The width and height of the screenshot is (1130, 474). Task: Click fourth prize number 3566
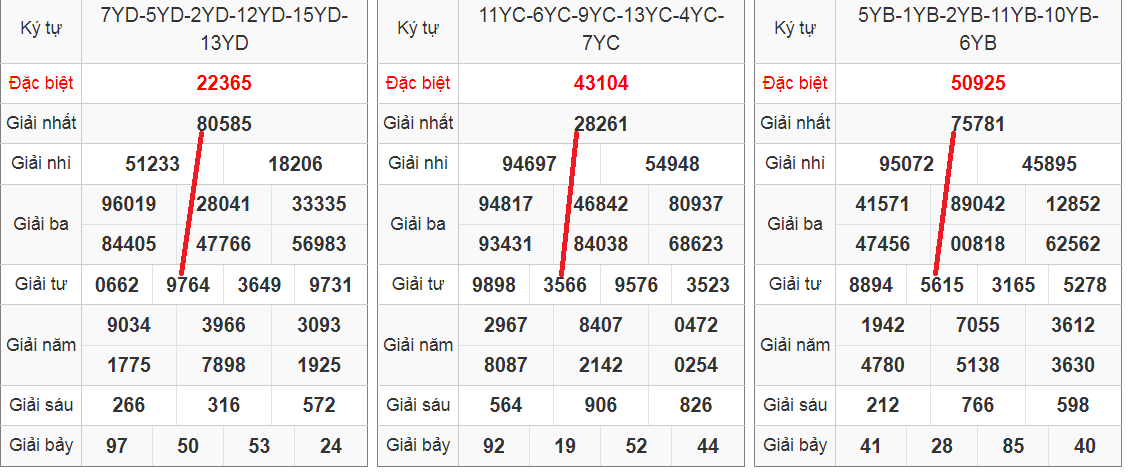[x=565, y=286]
